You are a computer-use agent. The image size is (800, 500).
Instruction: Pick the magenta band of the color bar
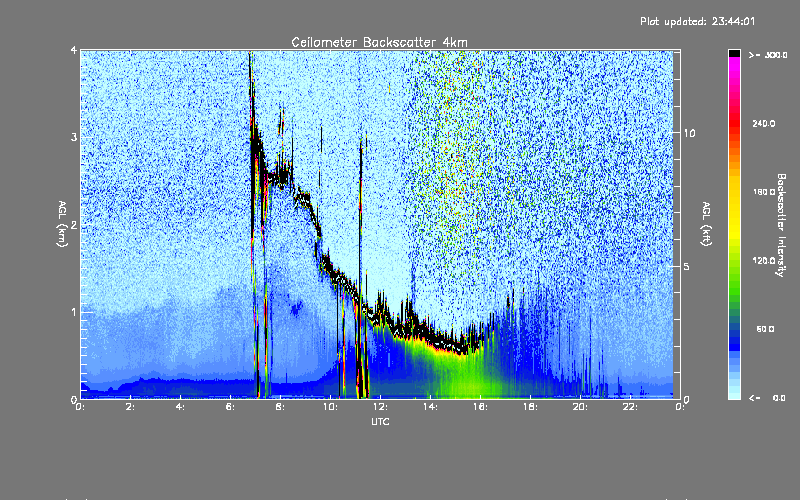[734, 66]
